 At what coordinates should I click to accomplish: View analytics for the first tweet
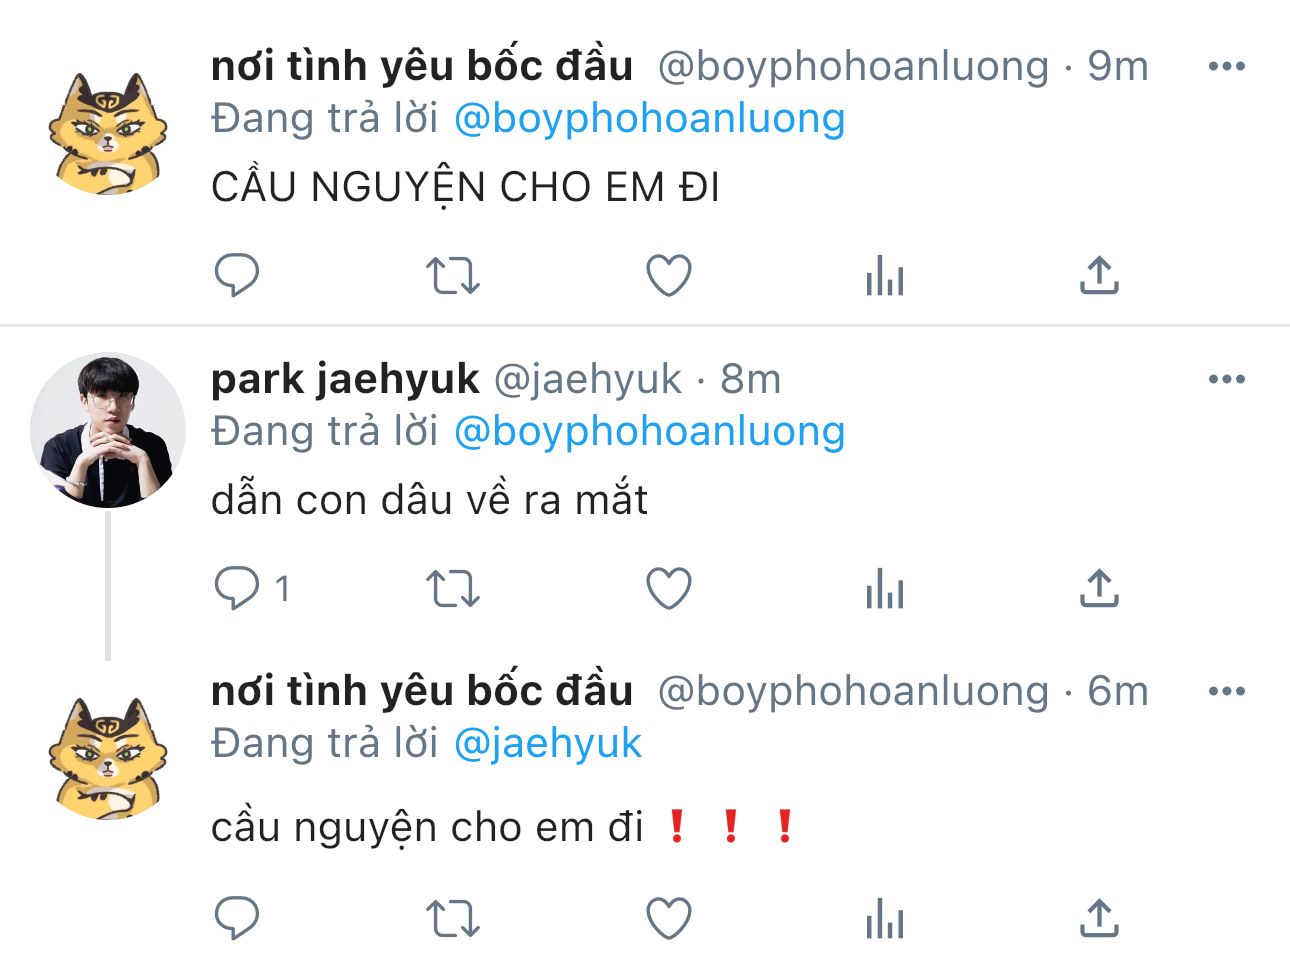click(x=884, y=275)
